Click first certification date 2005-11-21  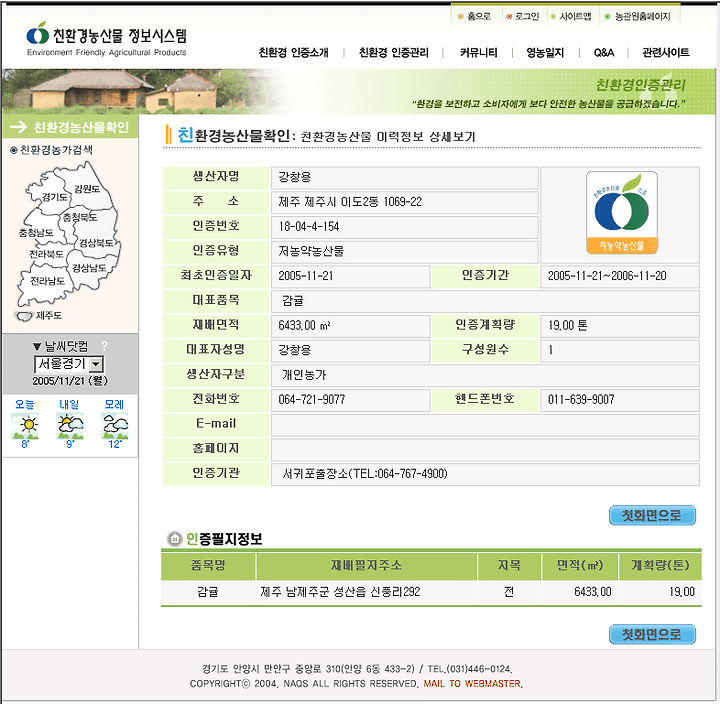[x=306, y=276]
